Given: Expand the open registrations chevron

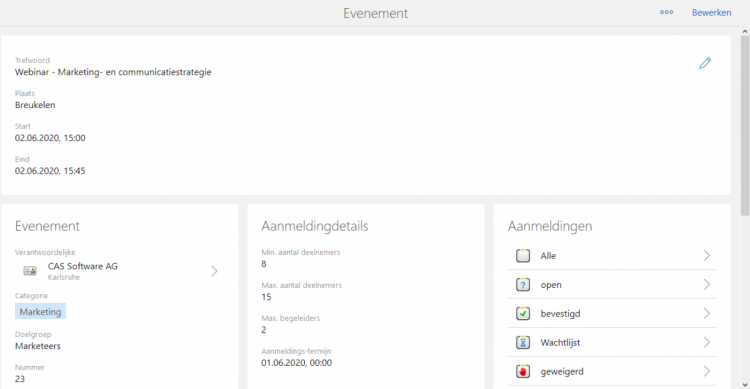Looking at the screenshot, I should click(x=706, y=285).
